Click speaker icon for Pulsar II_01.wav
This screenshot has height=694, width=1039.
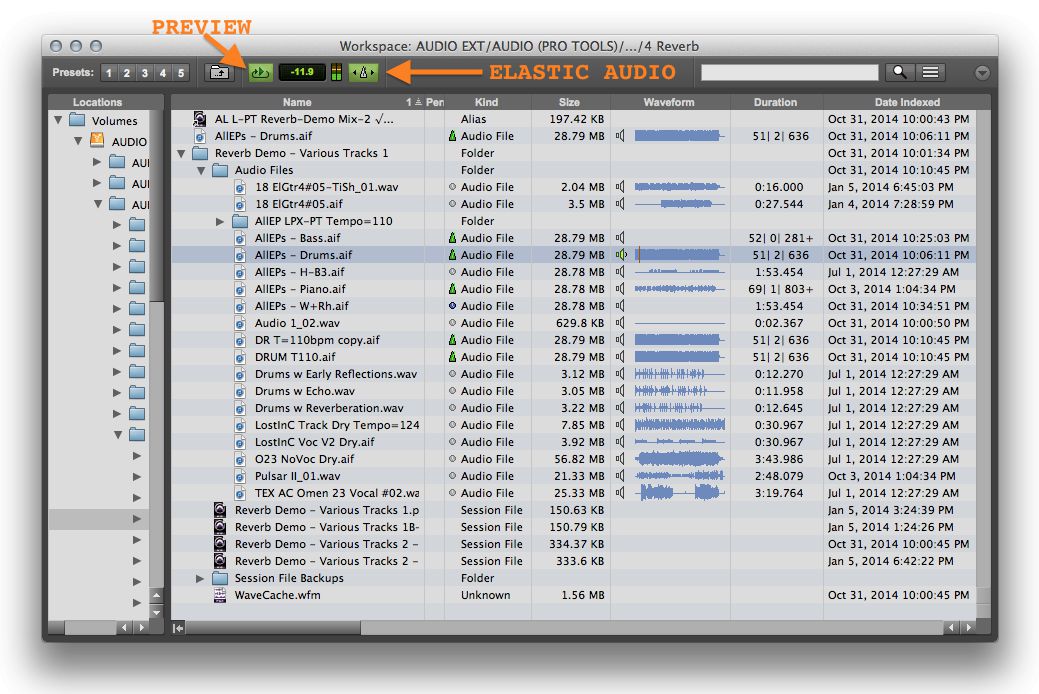[621, 476]
